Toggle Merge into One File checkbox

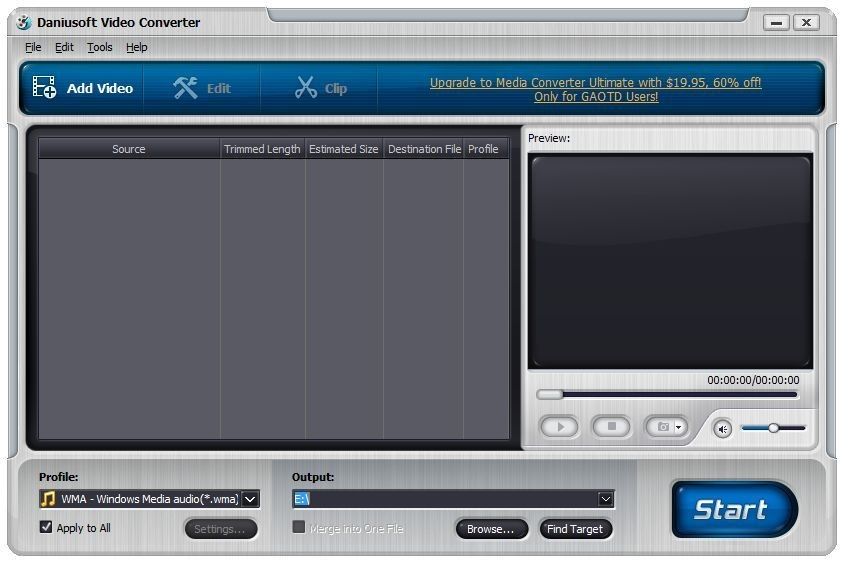pyautogui.click(x=299, y=527)
